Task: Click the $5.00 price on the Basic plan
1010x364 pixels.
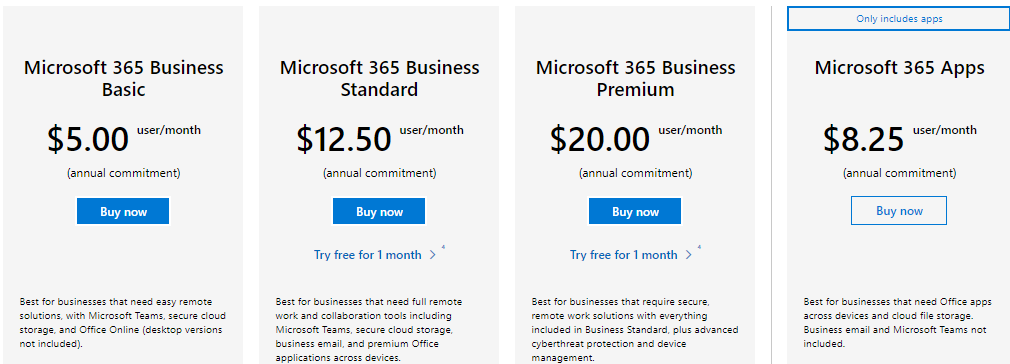Action: 88,139
